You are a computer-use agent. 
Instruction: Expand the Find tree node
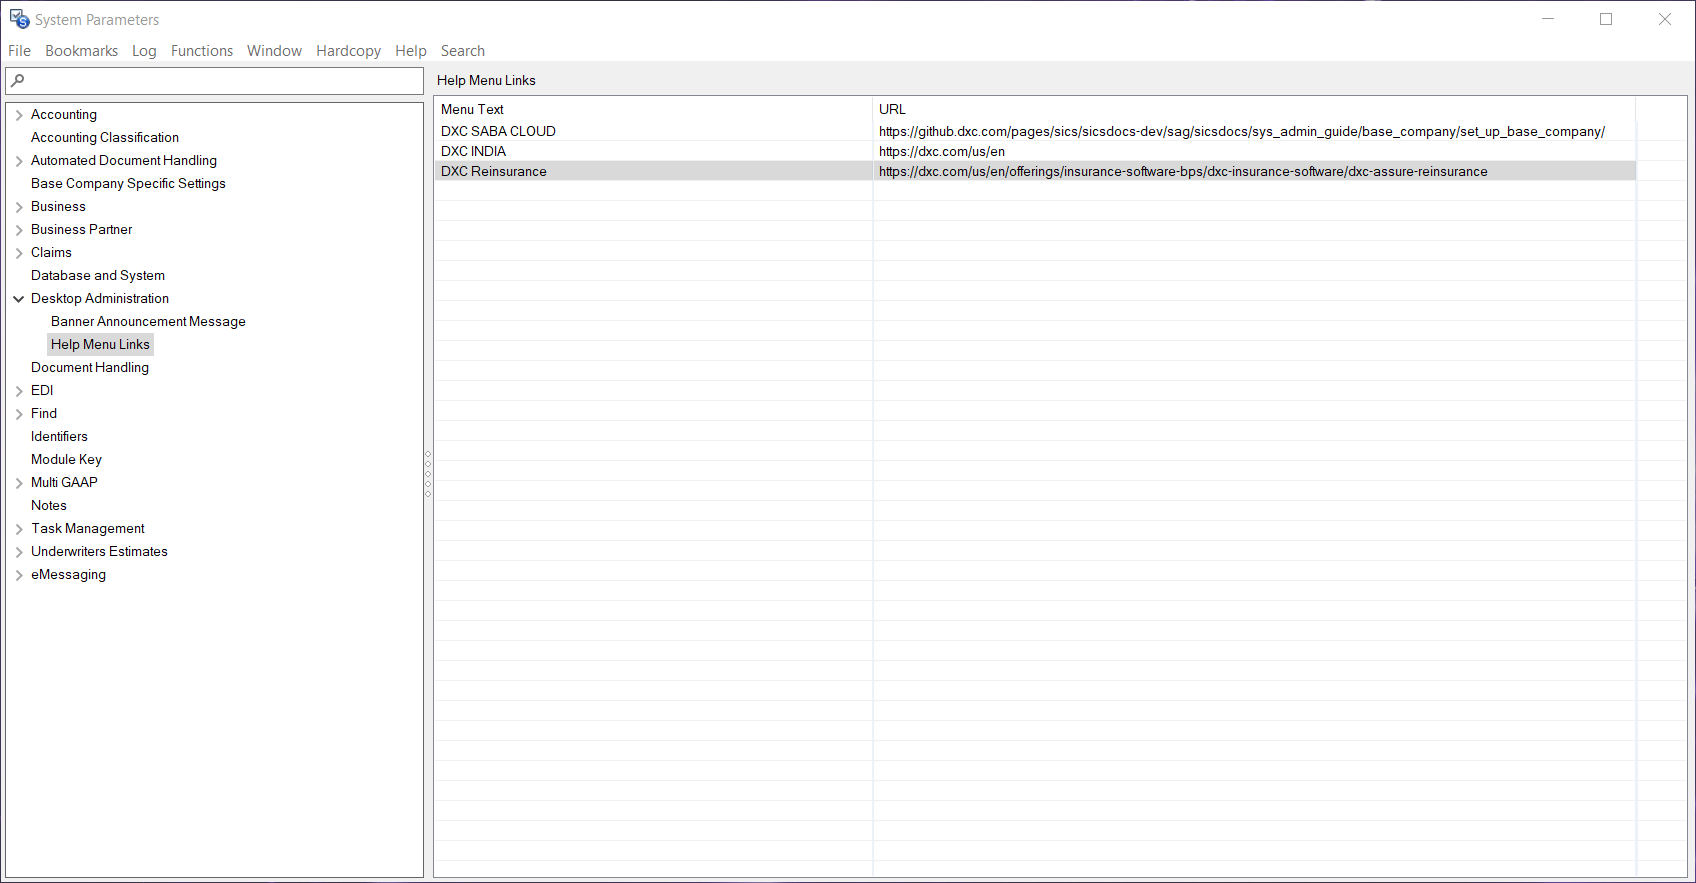(x=19, y=414)
